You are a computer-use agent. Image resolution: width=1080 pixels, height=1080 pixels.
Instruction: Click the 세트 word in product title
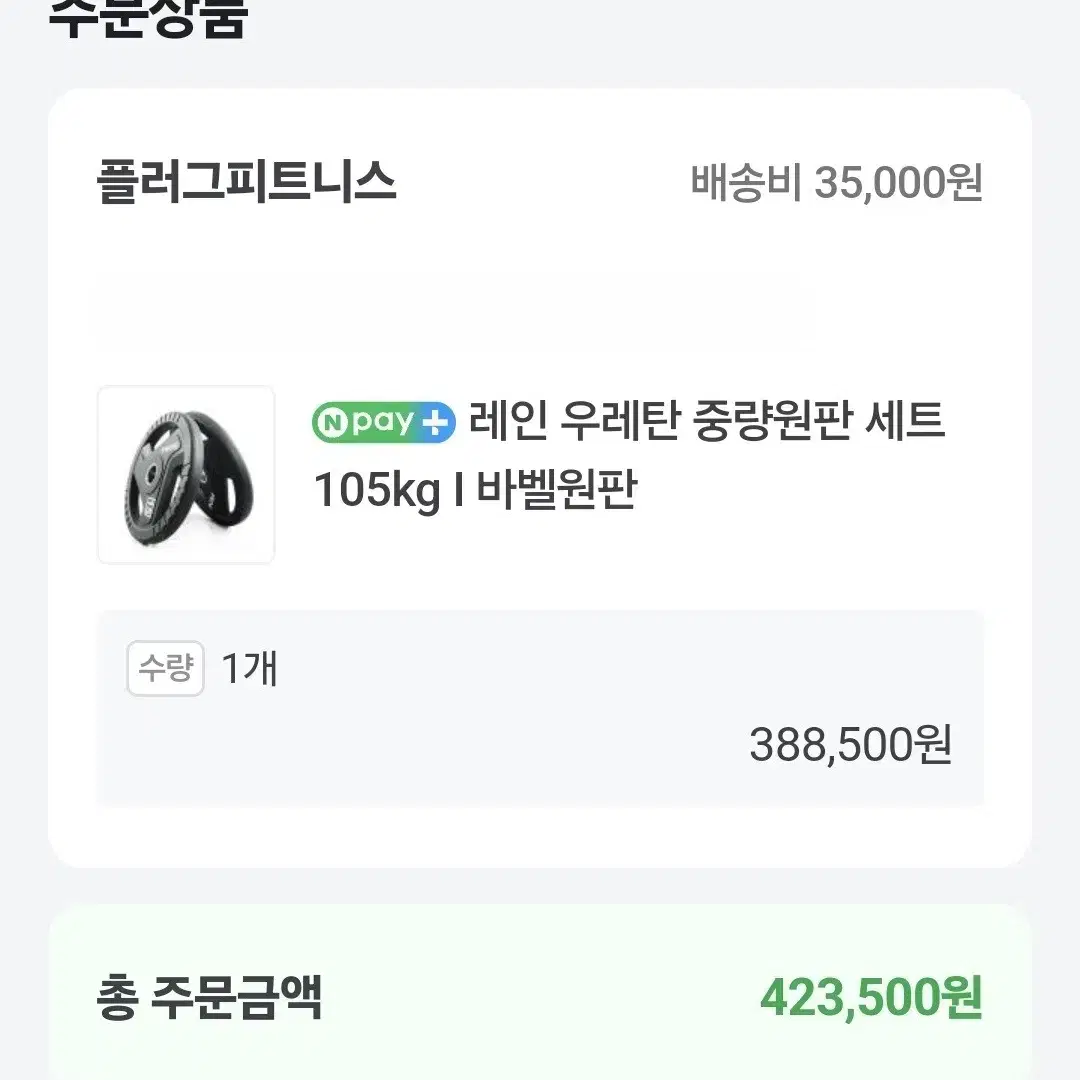point(904,421)
